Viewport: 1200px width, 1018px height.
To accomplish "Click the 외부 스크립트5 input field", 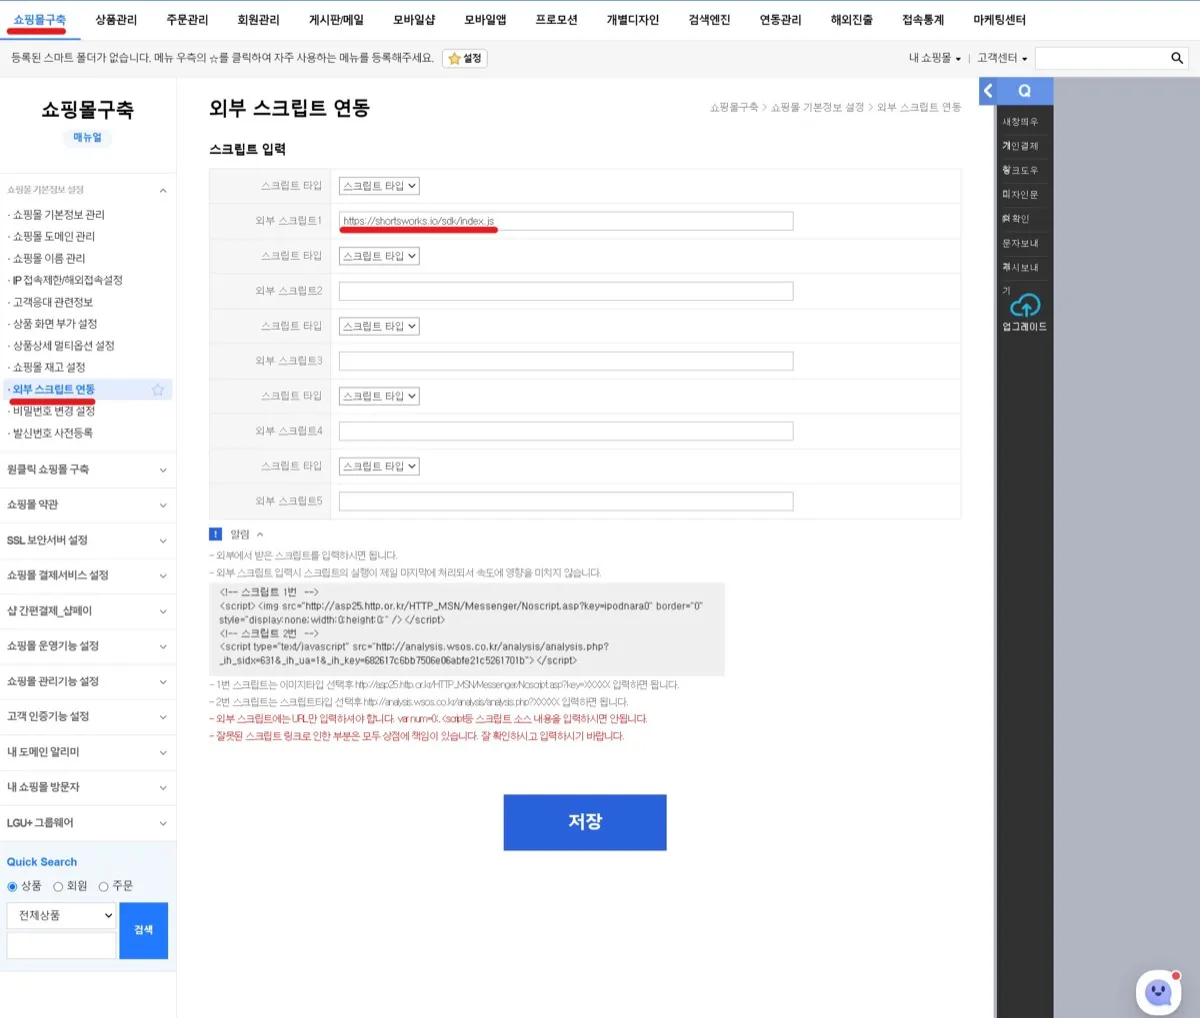I will tap(566, 501).
